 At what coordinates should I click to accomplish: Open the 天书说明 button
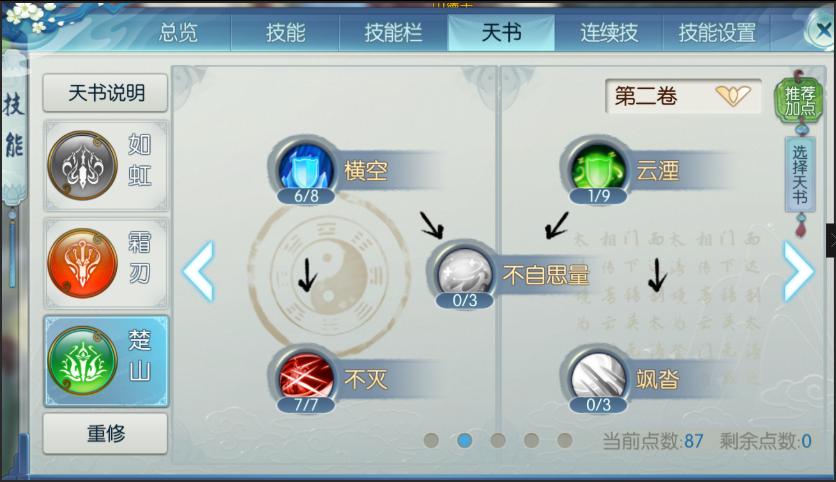pyautogui.click(x=106, y=93)
